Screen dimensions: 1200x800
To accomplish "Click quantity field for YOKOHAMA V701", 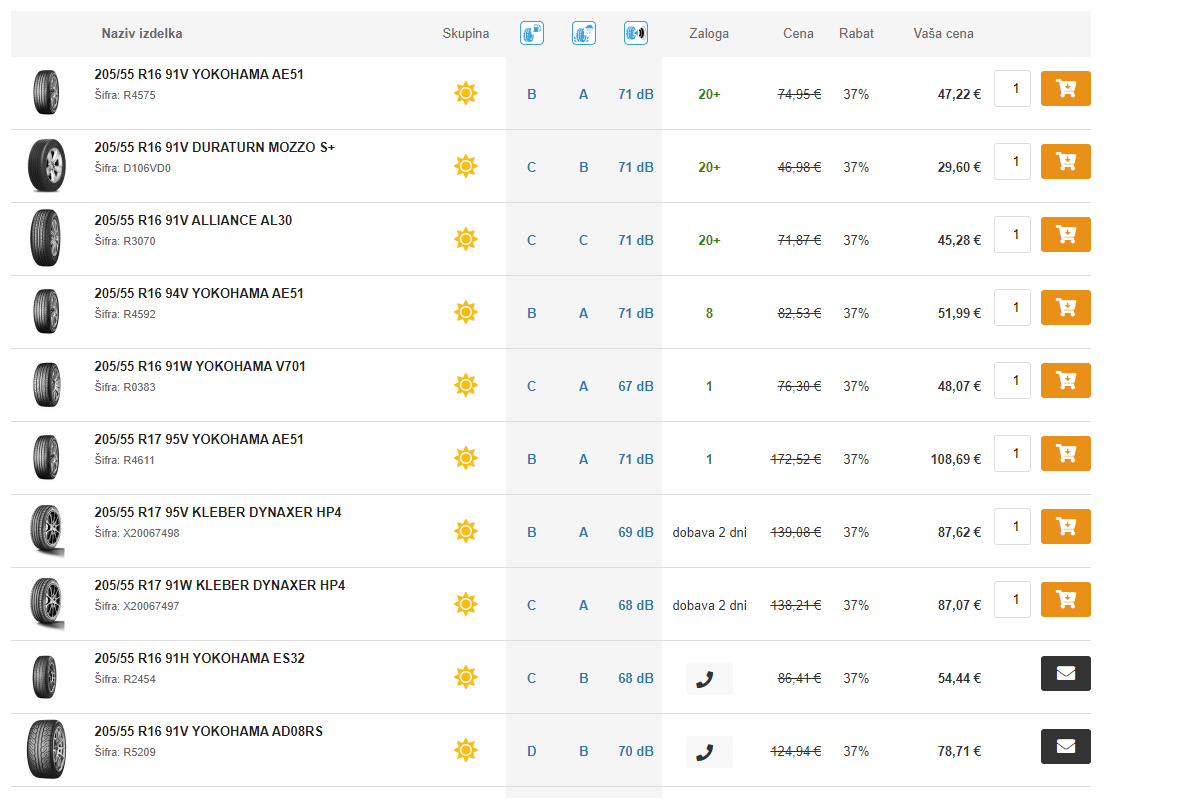I will click(x=1012, y=380).
